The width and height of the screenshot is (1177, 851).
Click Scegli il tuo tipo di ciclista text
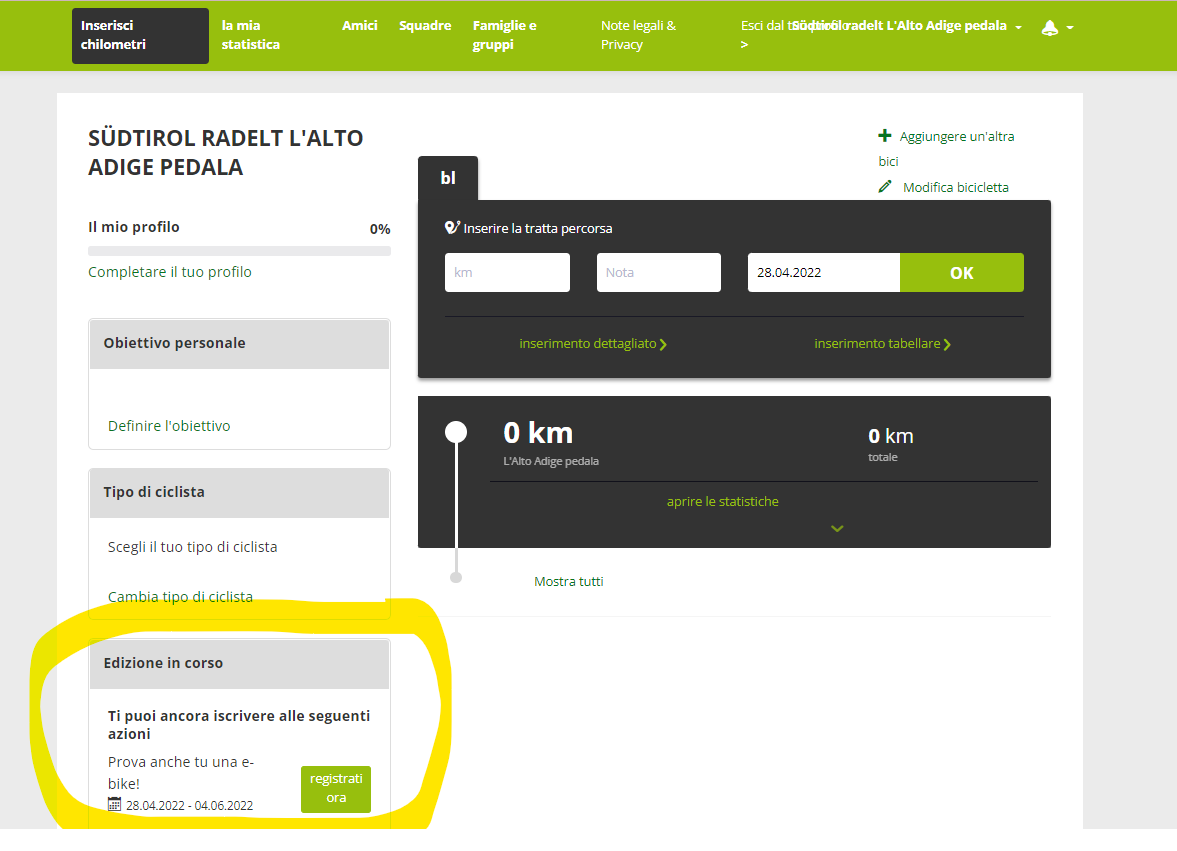(192, 547)
